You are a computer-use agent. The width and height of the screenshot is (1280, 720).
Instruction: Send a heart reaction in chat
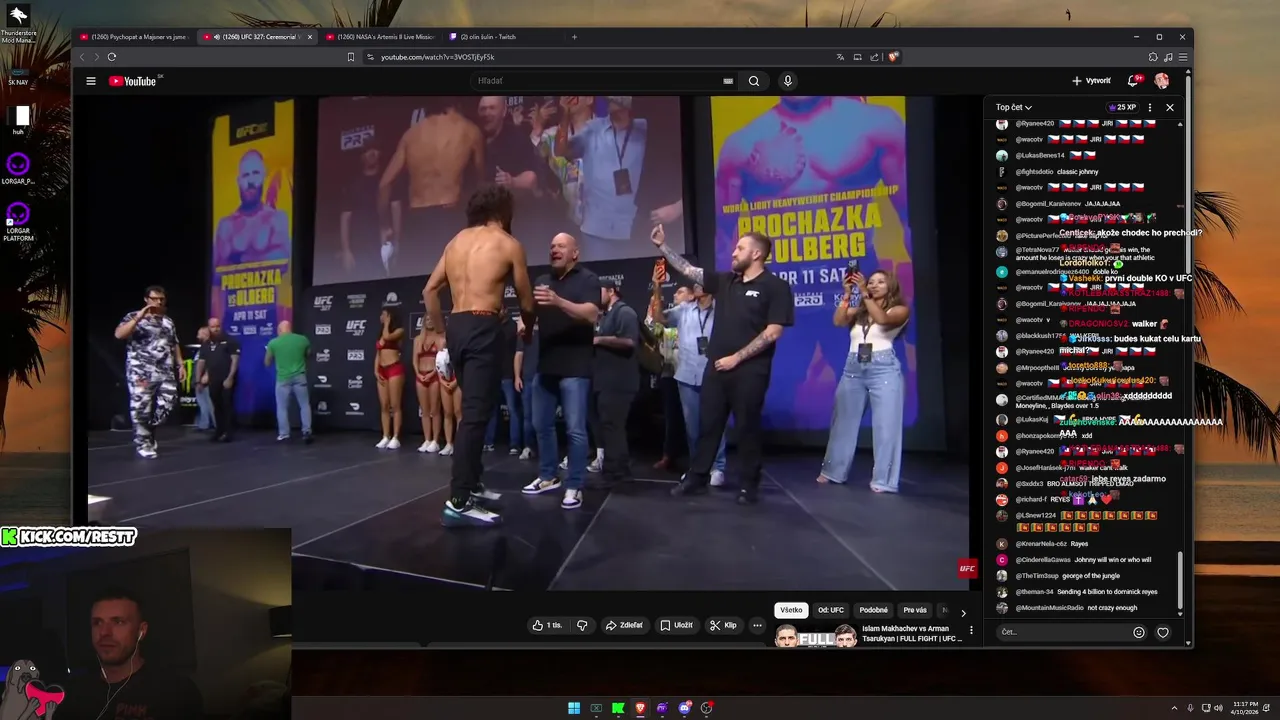point(1162,632)
